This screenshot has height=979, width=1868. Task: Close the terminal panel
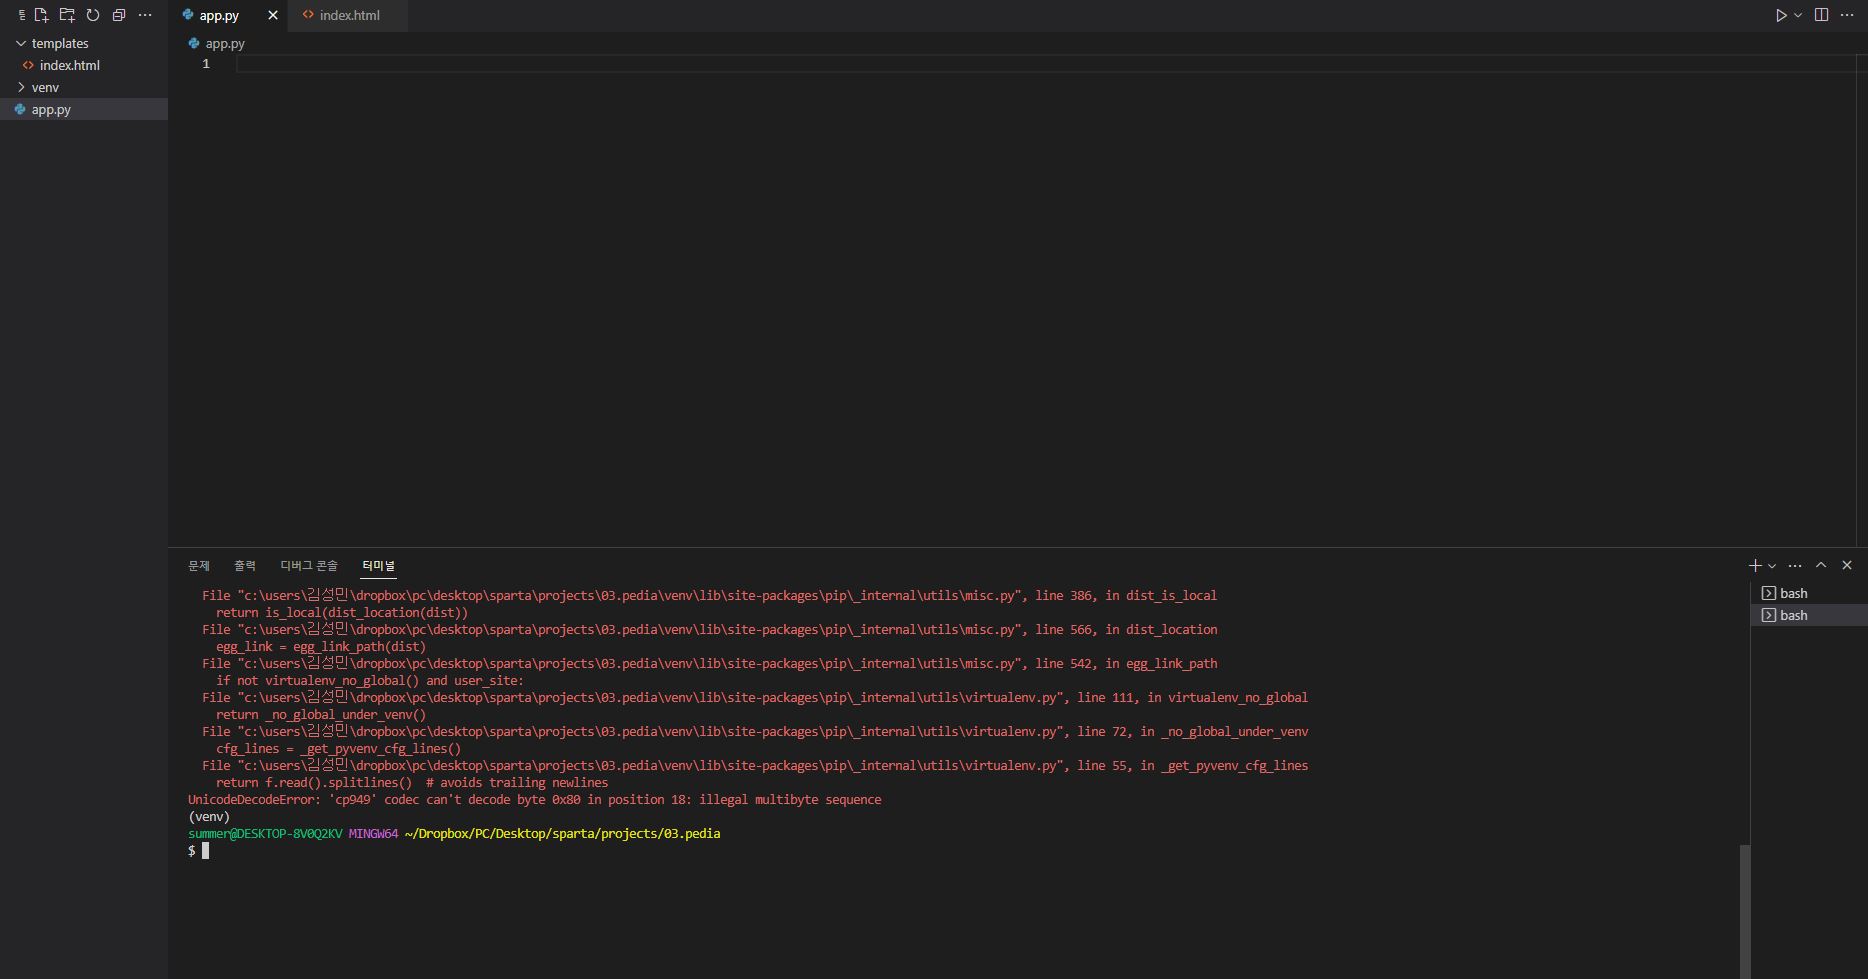tap(1847, 565)
